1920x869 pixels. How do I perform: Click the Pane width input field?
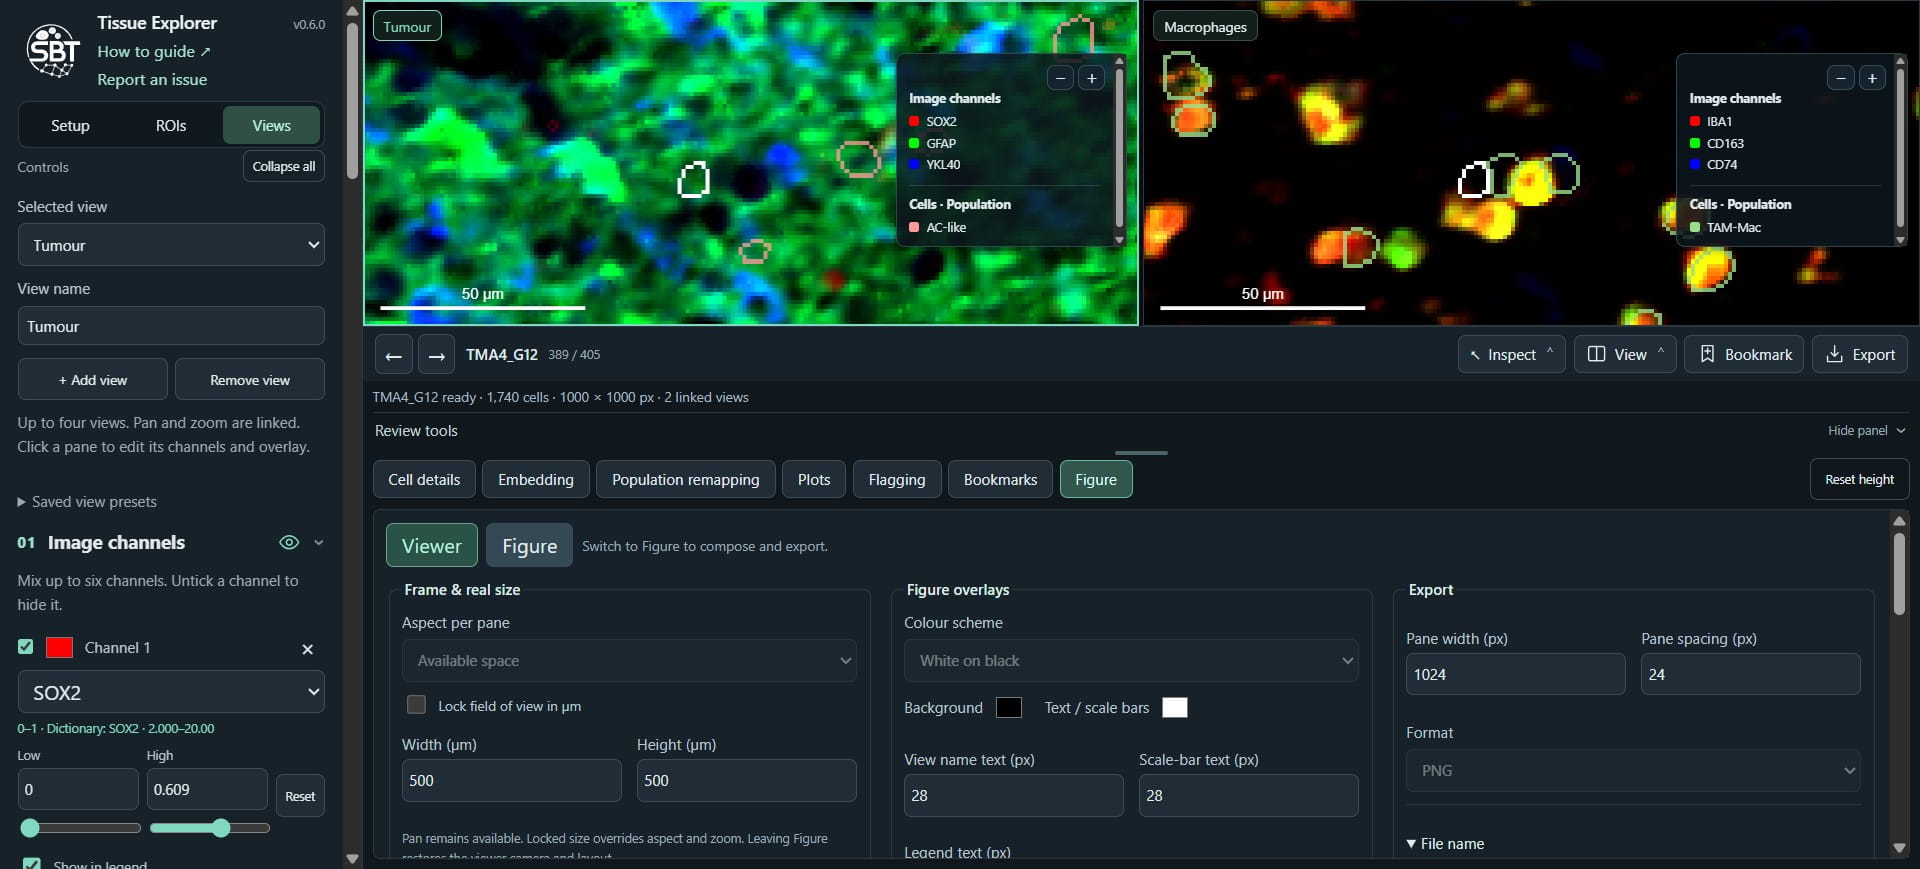1515,675
